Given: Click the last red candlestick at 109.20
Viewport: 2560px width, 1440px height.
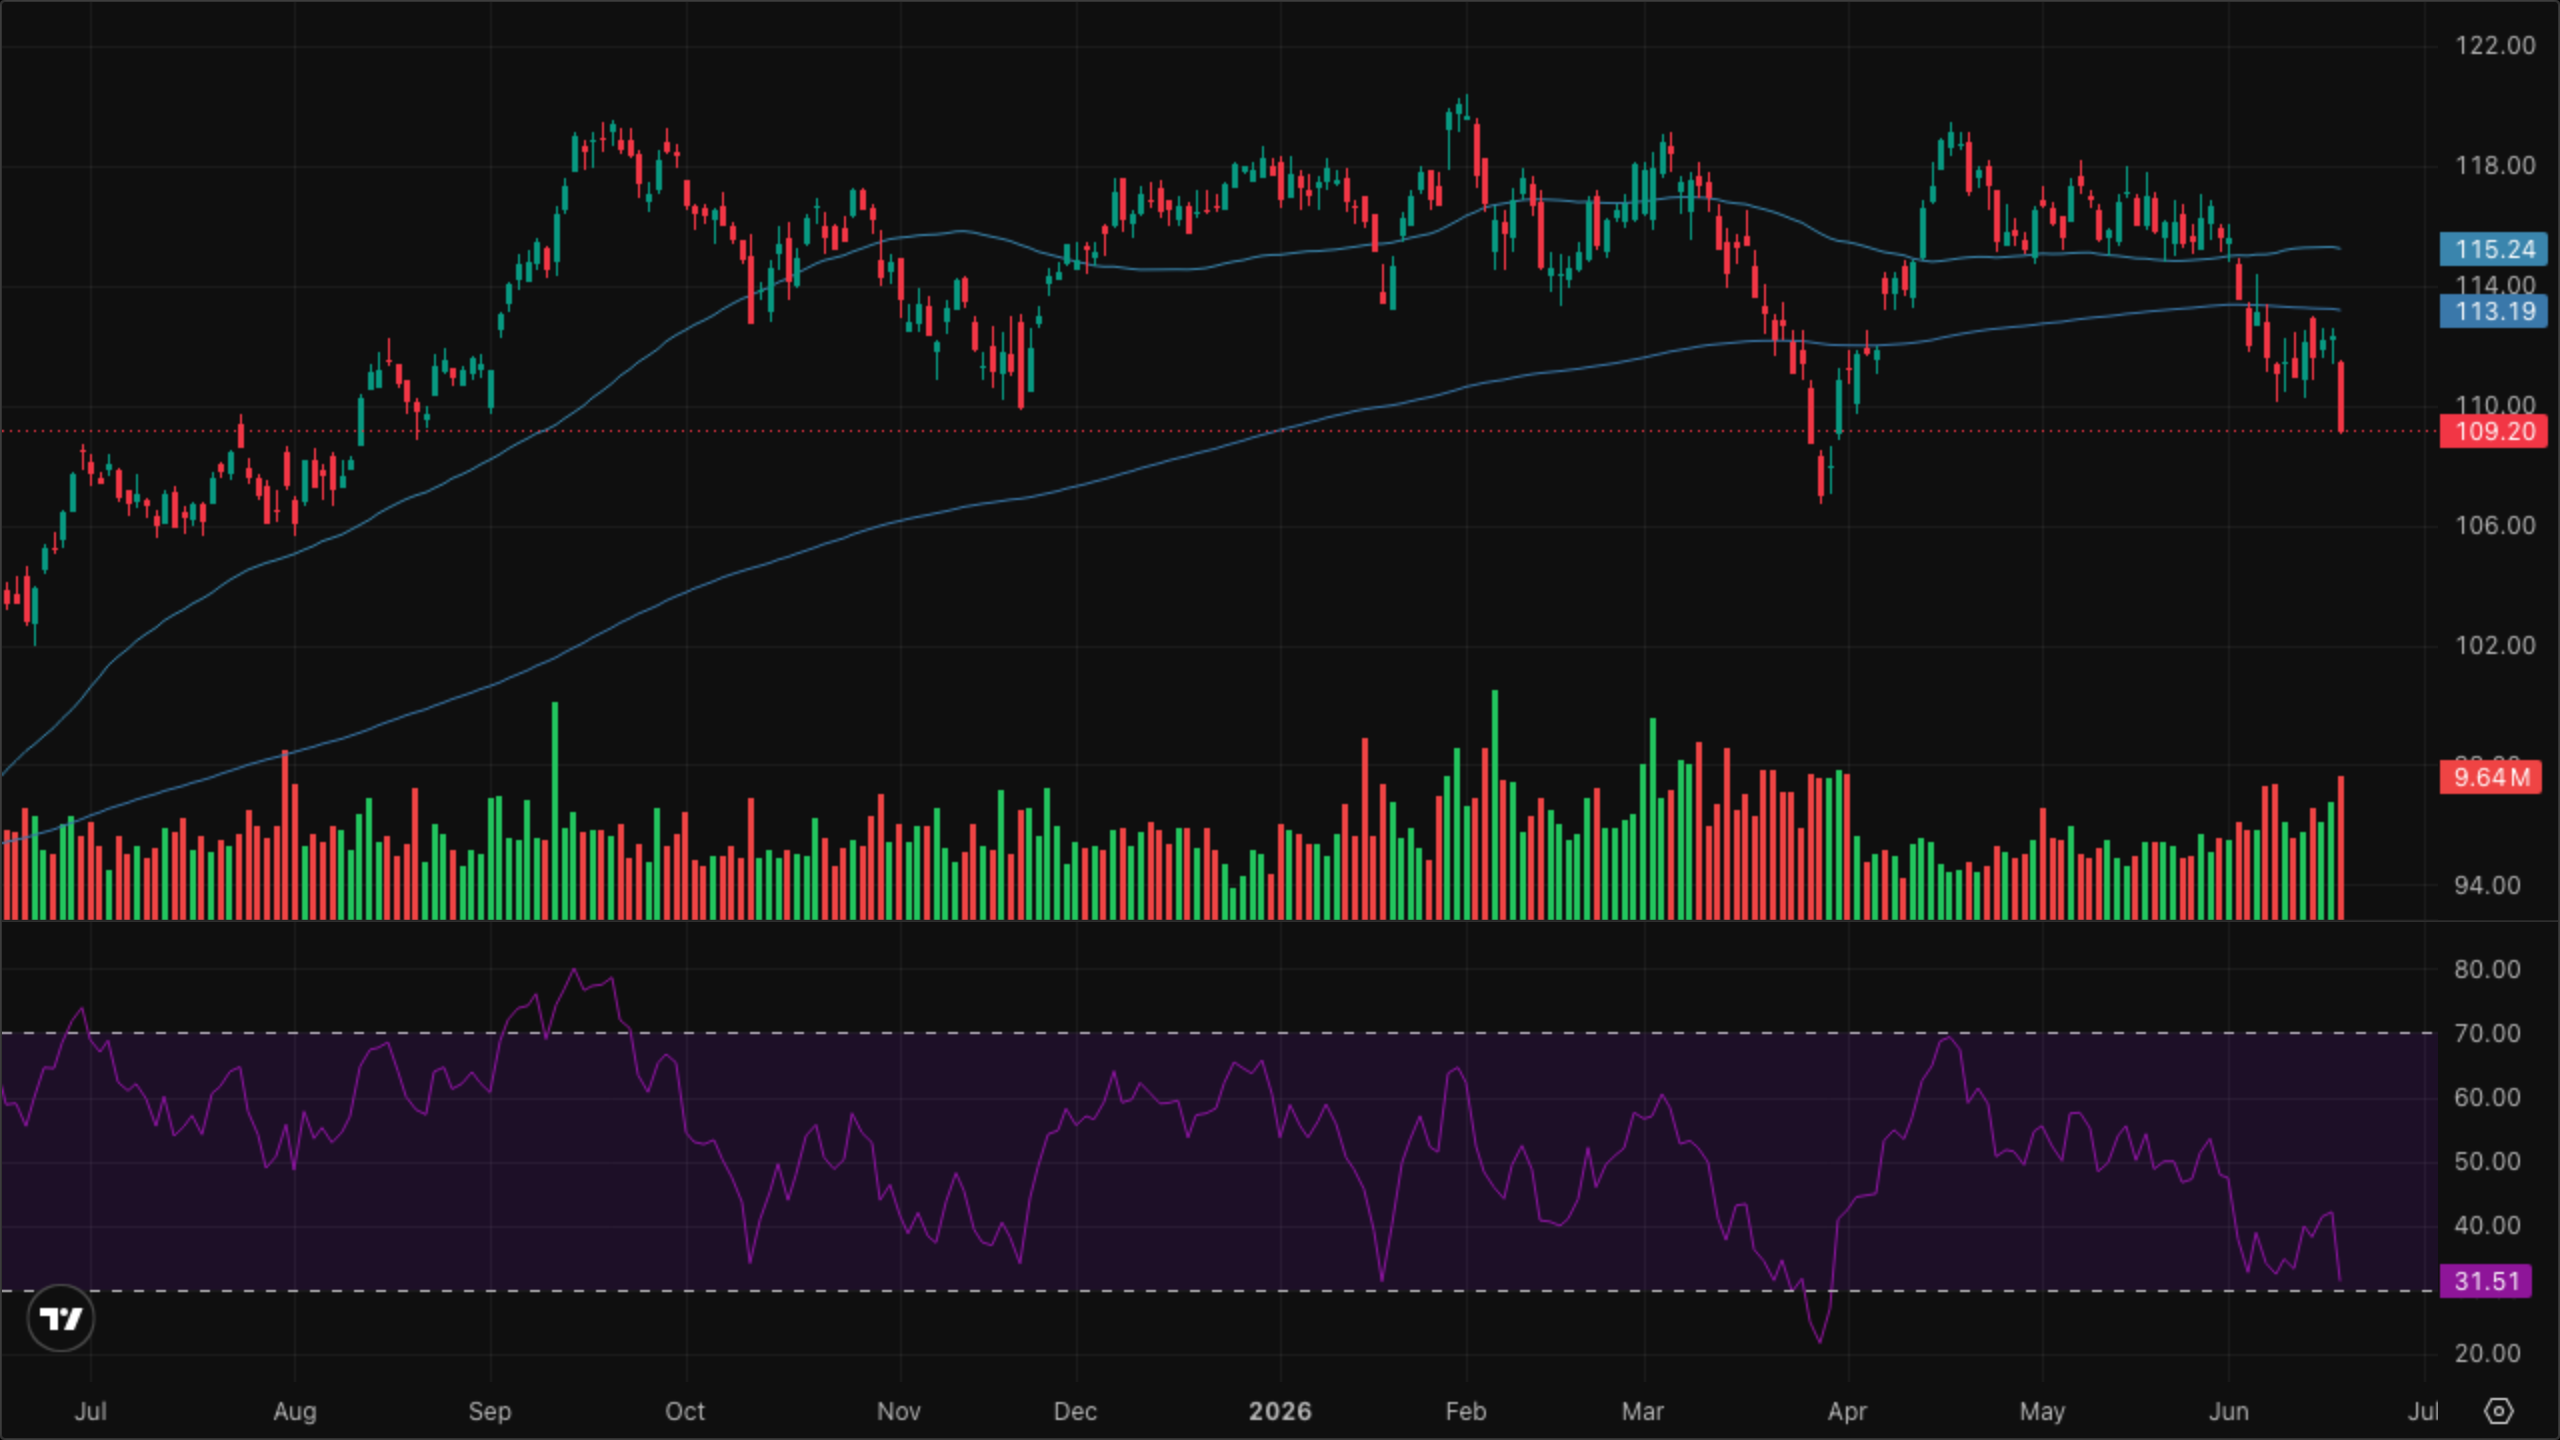Looking at the screenshot, I should coord(2341,397).
